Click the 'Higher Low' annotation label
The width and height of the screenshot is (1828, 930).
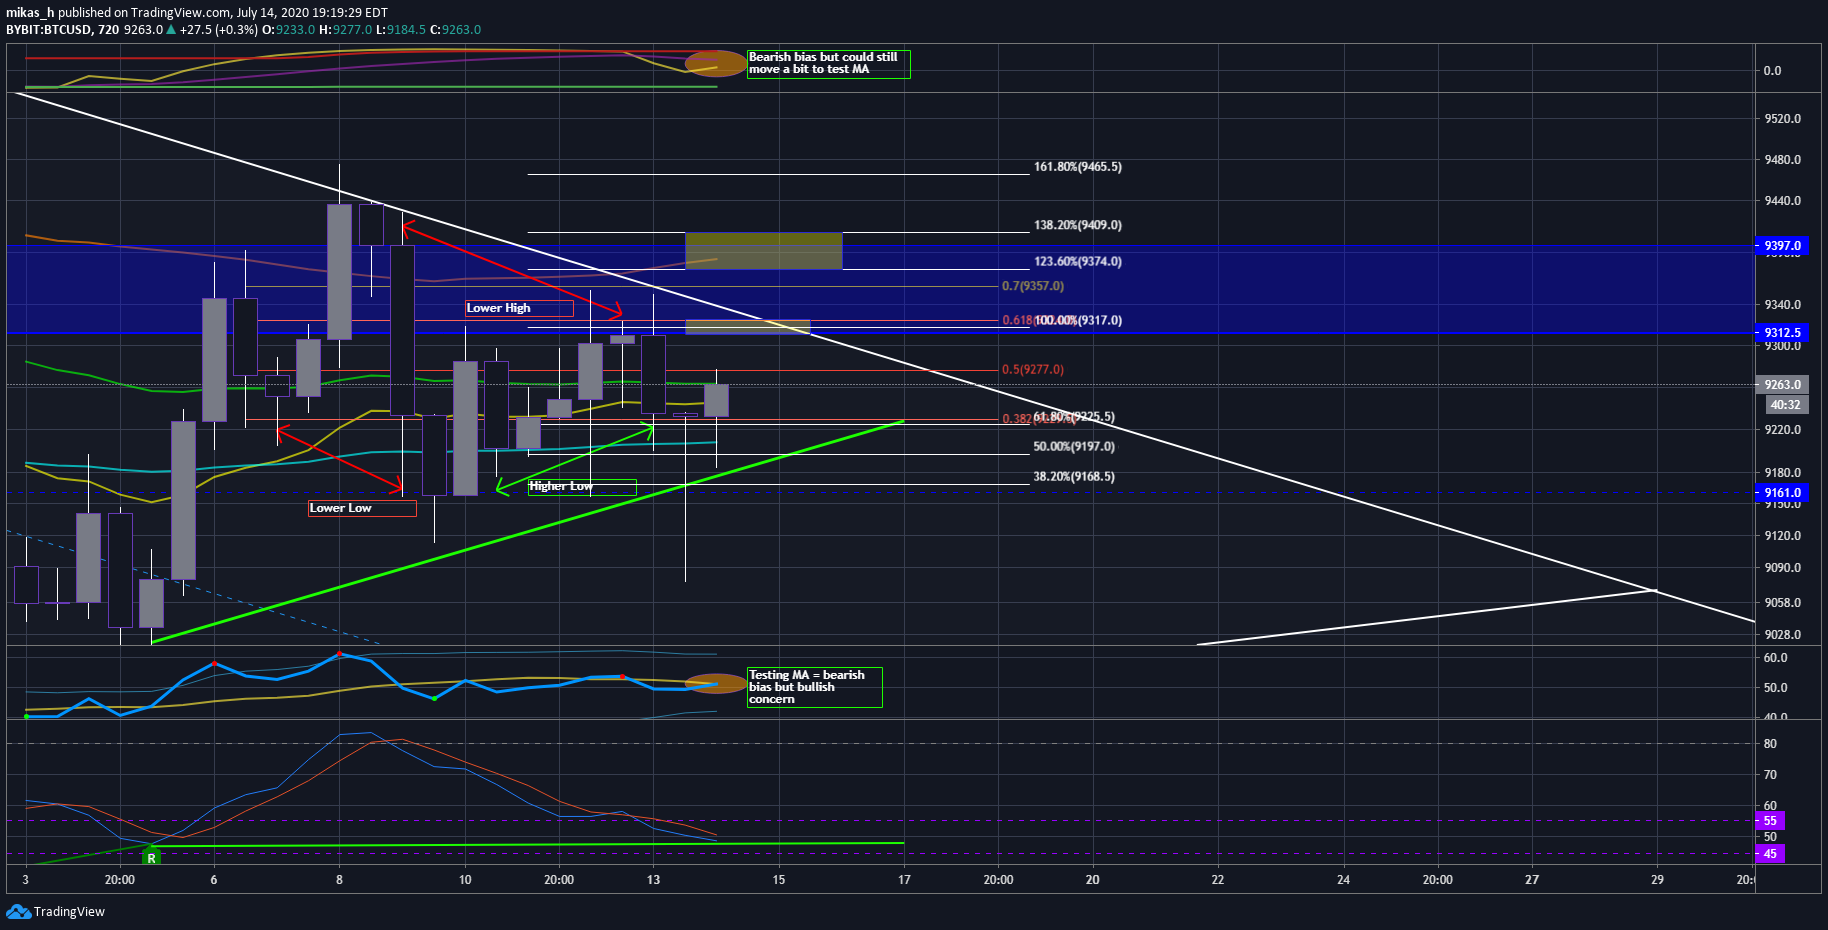tap(582, 487)
